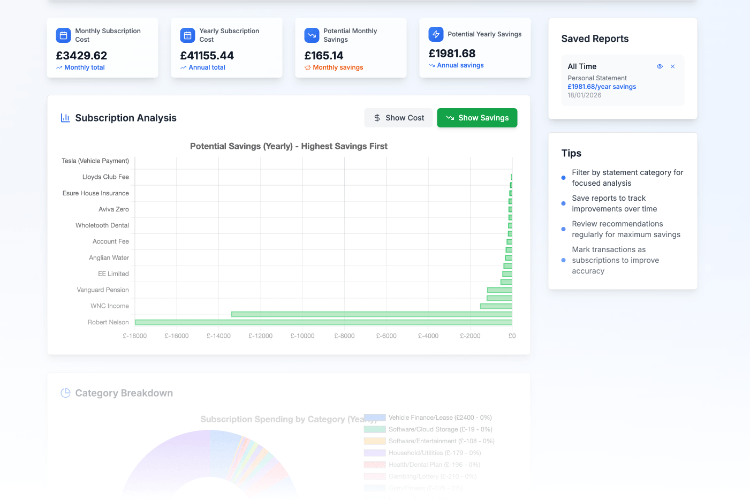The image size is (750, 500).
Task: Click the Monthly savings label
Action: (x=337, y=67)
